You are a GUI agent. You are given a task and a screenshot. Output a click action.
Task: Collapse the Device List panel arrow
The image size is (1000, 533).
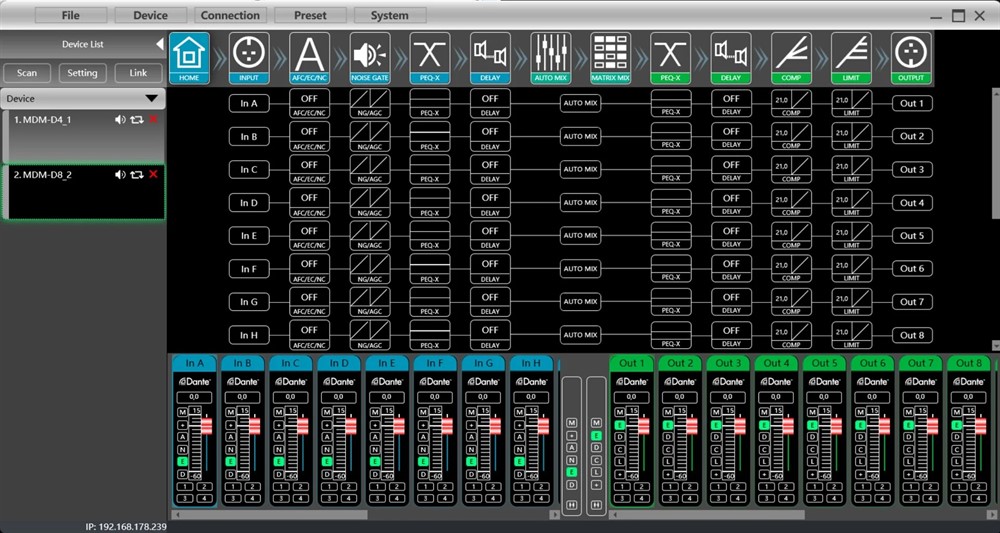[159, 45]
